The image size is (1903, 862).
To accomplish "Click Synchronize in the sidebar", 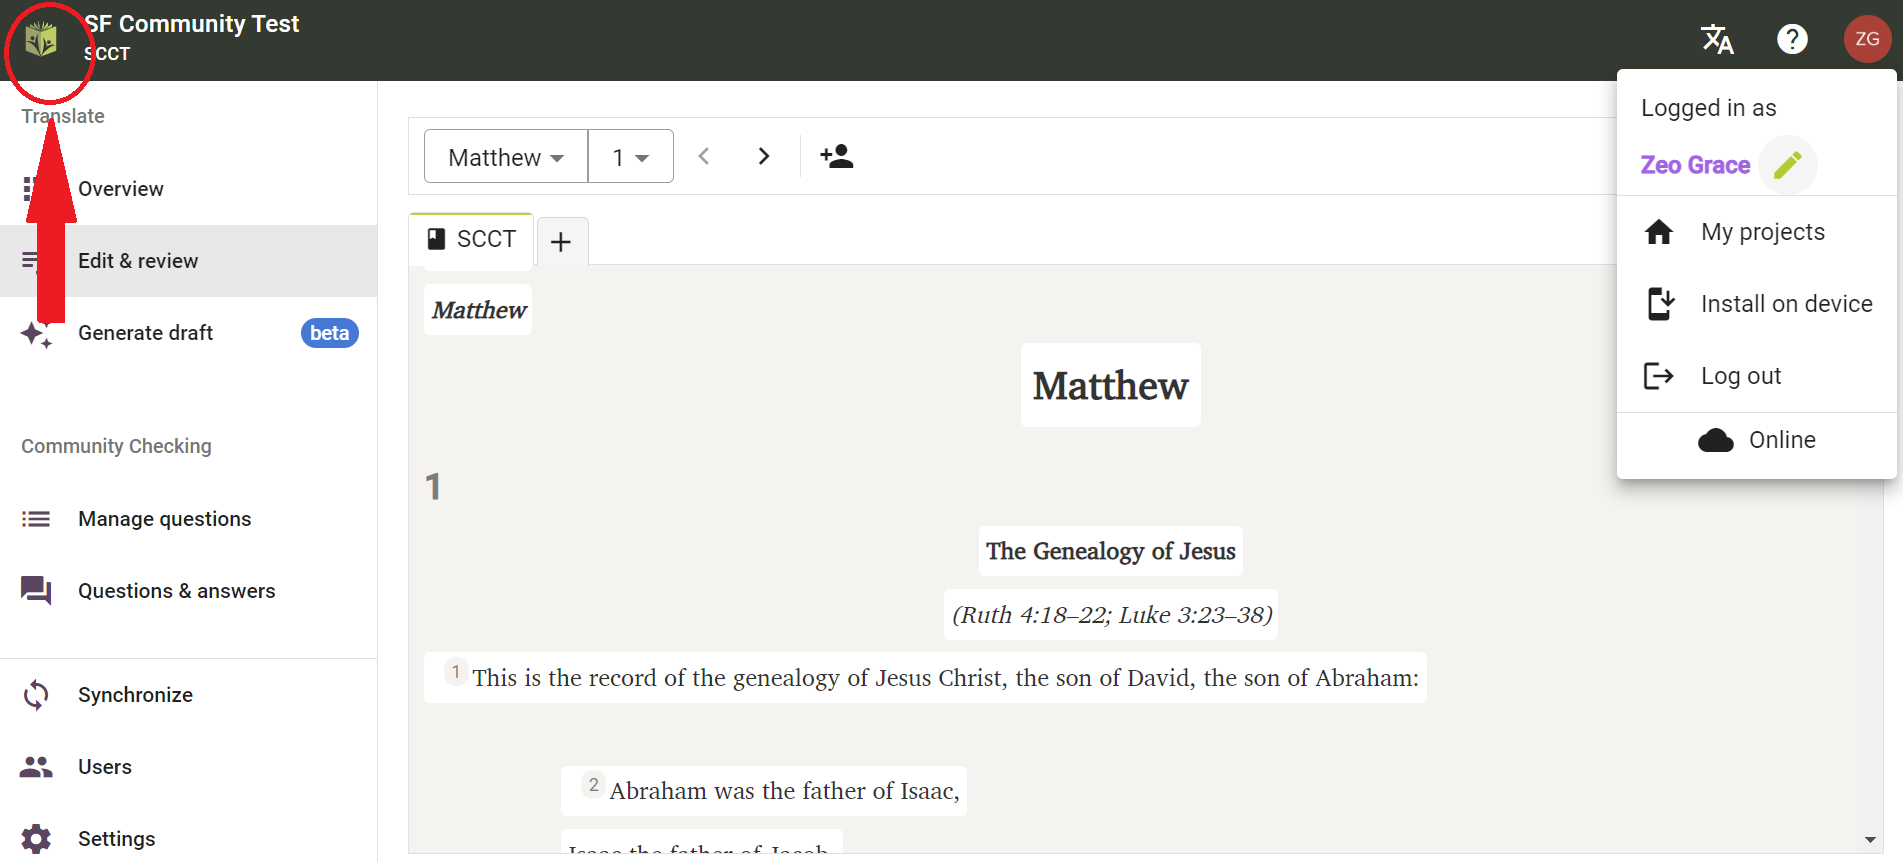I will (x=136, y=695).
